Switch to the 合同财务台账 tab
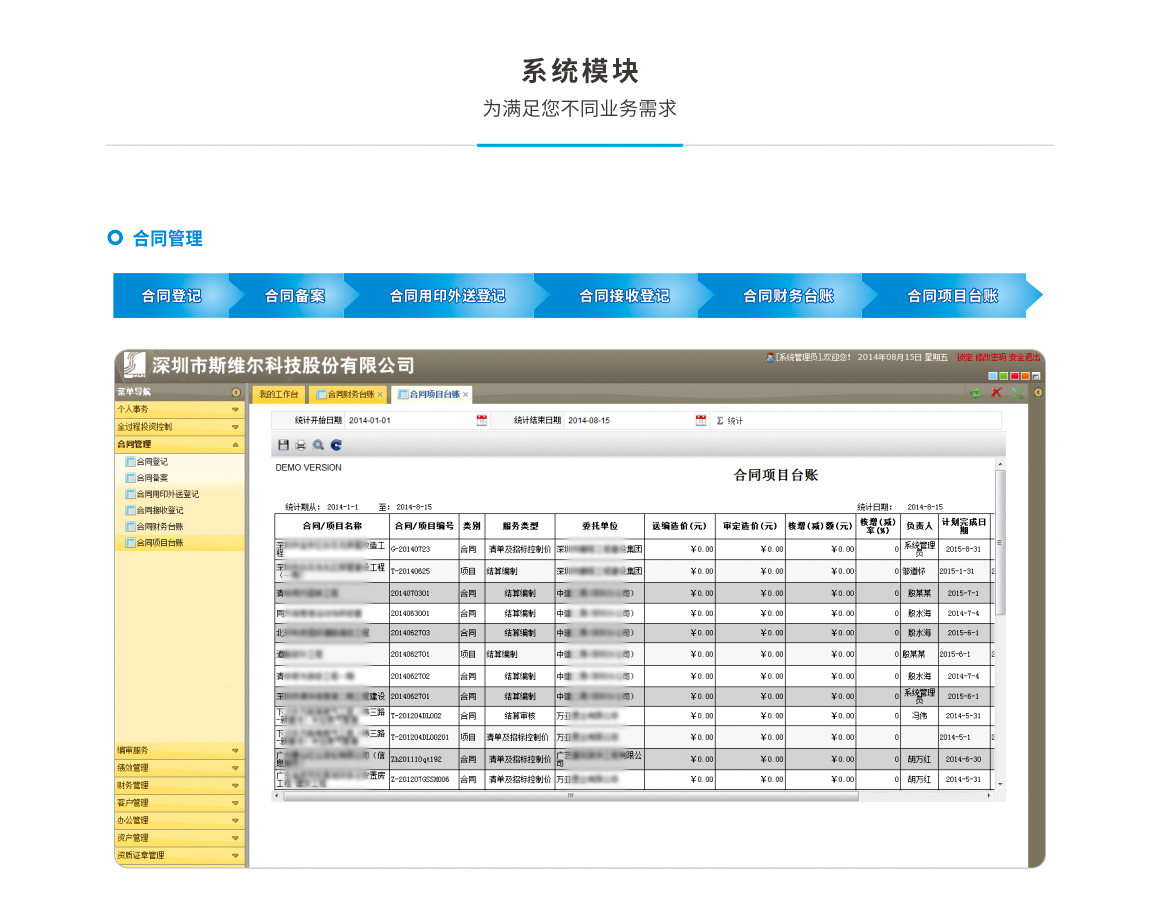The width and height of the screenshot is (1160, 897). click(352, 393)
